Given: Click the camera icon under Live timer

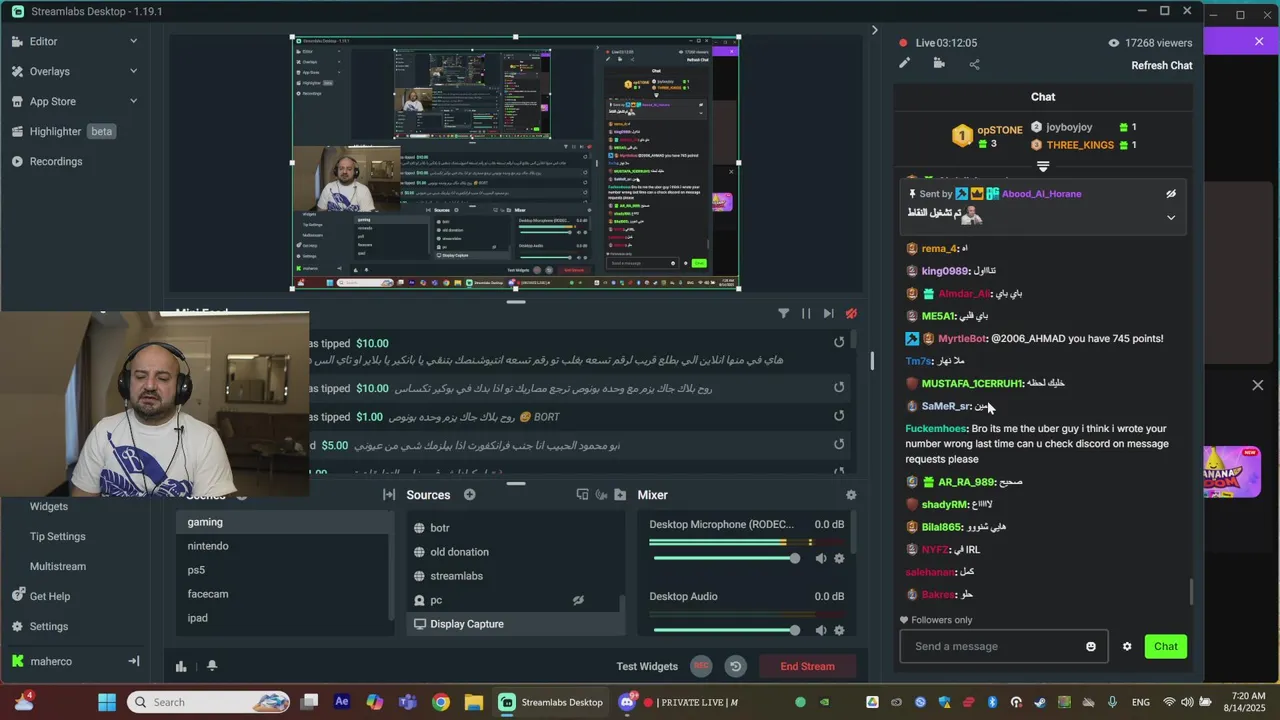Looking at the screenshot, I should [x=939, y=64].
